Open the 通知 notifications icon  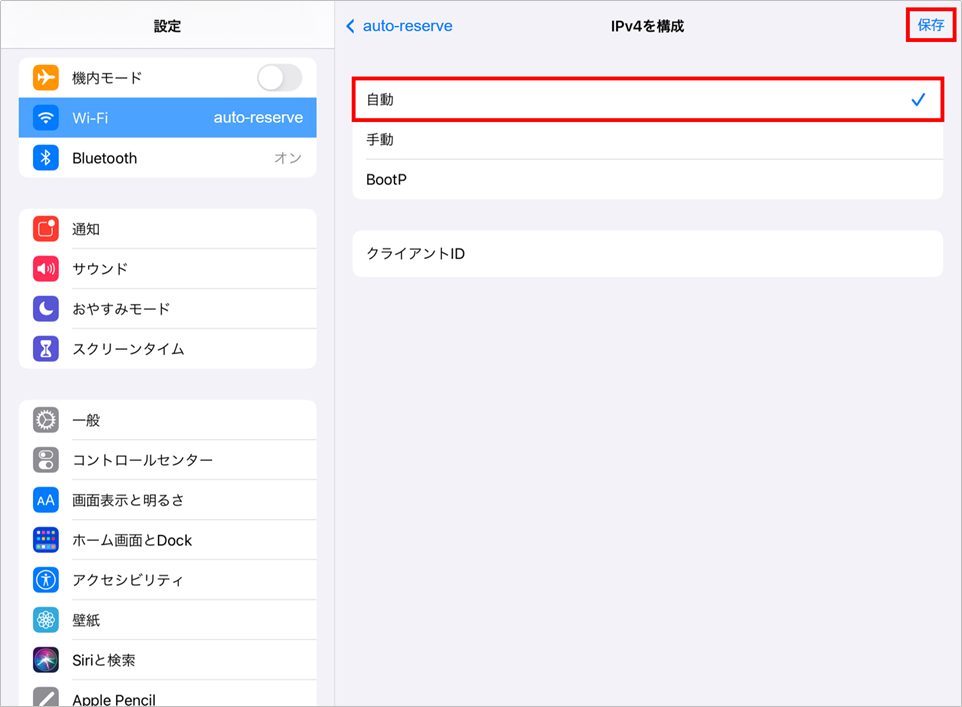[x=46, y=229]
